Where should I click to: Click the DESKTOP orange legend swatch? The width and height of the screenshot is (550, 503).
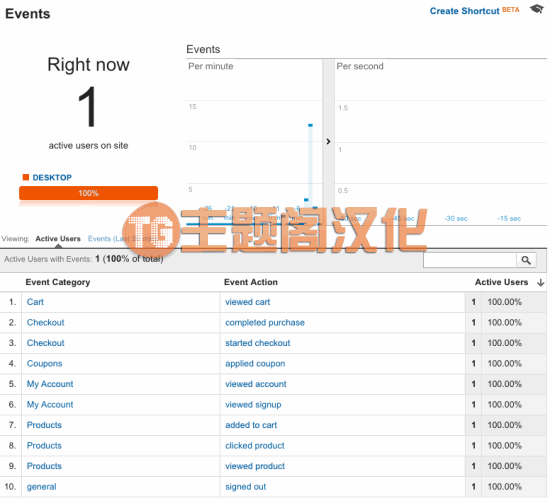tap(26, 177)
